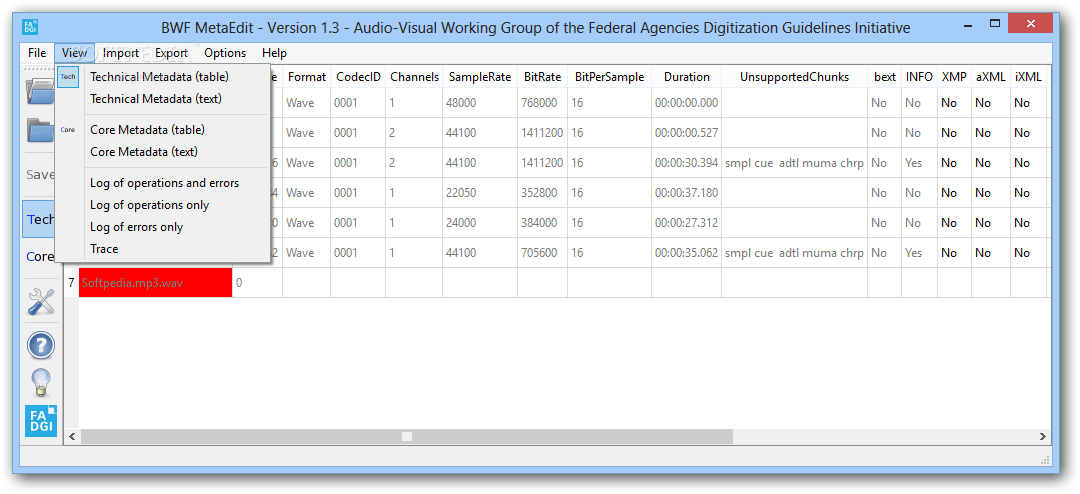This screenshot has height=494, width=1080.
Task: Select the Tech view button in sidebar
Action: [40, 219]
